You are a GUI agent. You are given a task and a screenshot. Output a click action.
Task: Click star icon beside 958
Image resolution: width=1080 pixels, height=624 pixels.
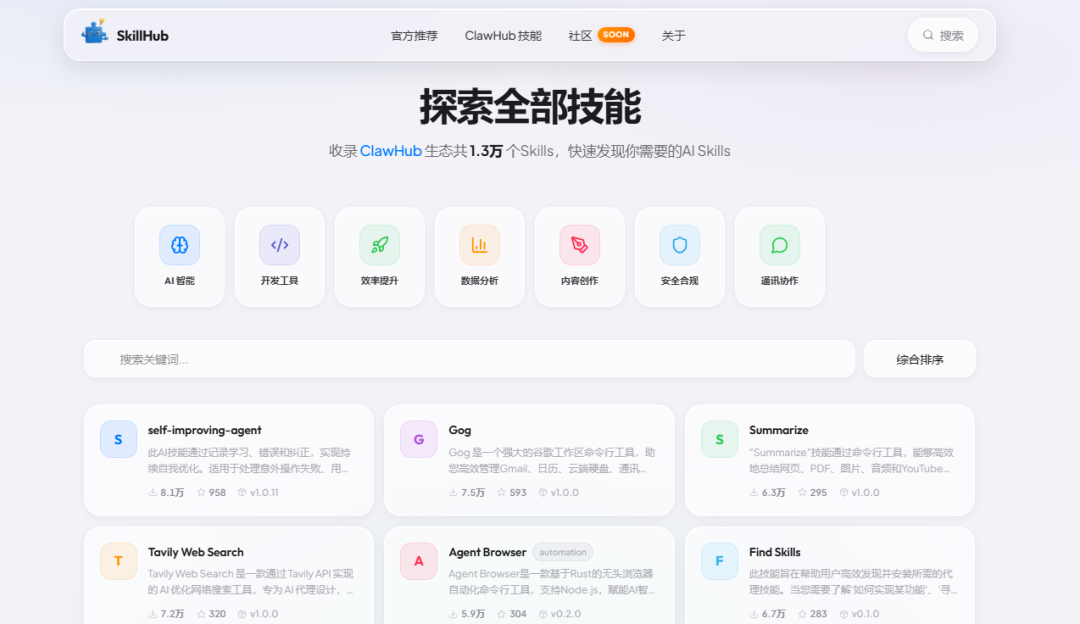(201, 492)
